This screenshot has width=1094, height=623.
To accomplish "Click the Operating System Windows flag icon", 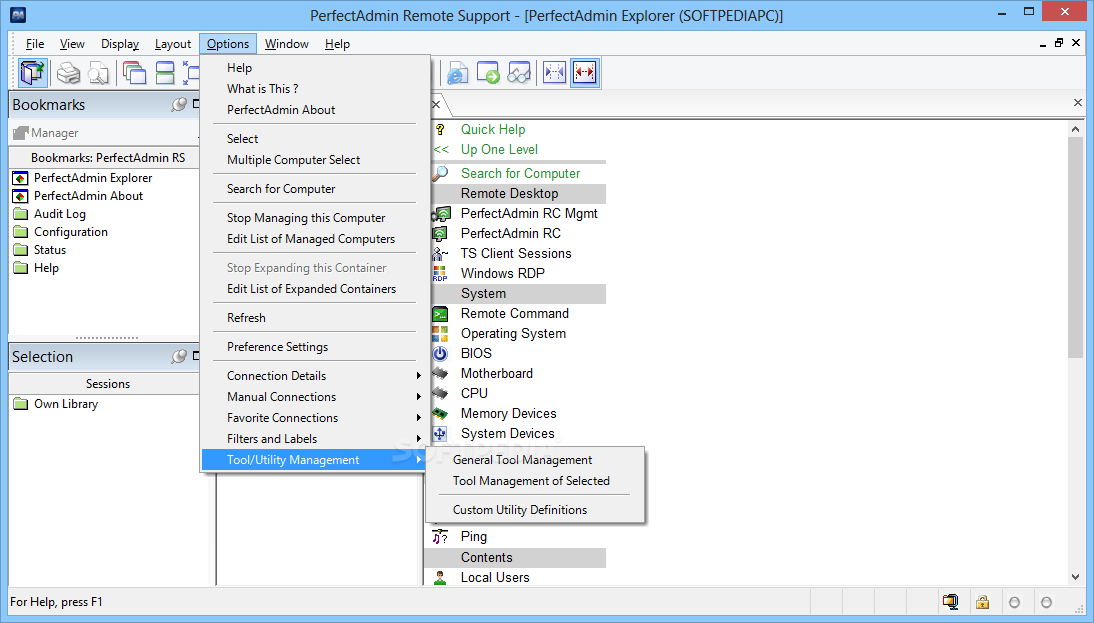I will (440, 333).
